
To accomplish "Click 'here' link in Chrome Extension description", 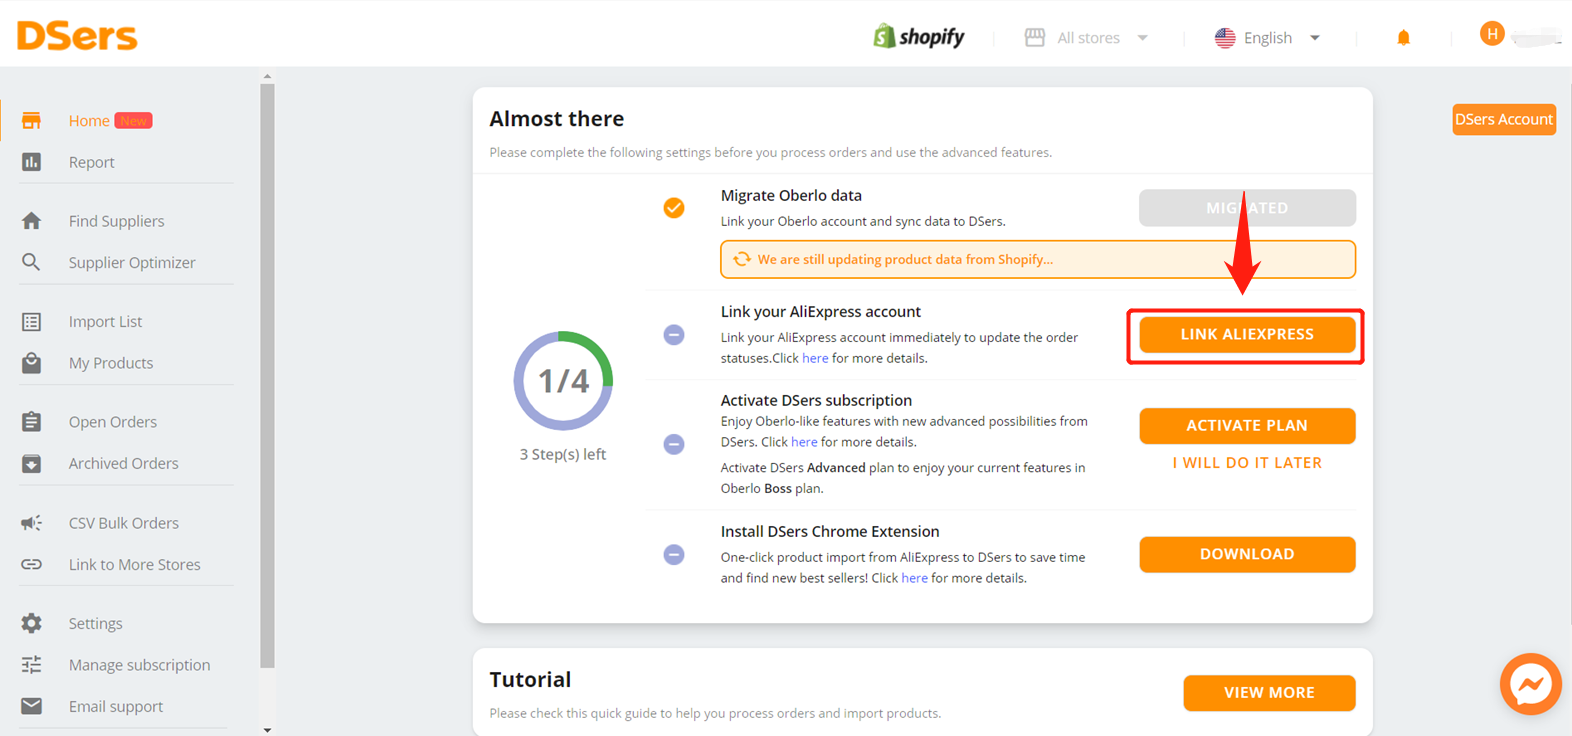I will point(914,579).
